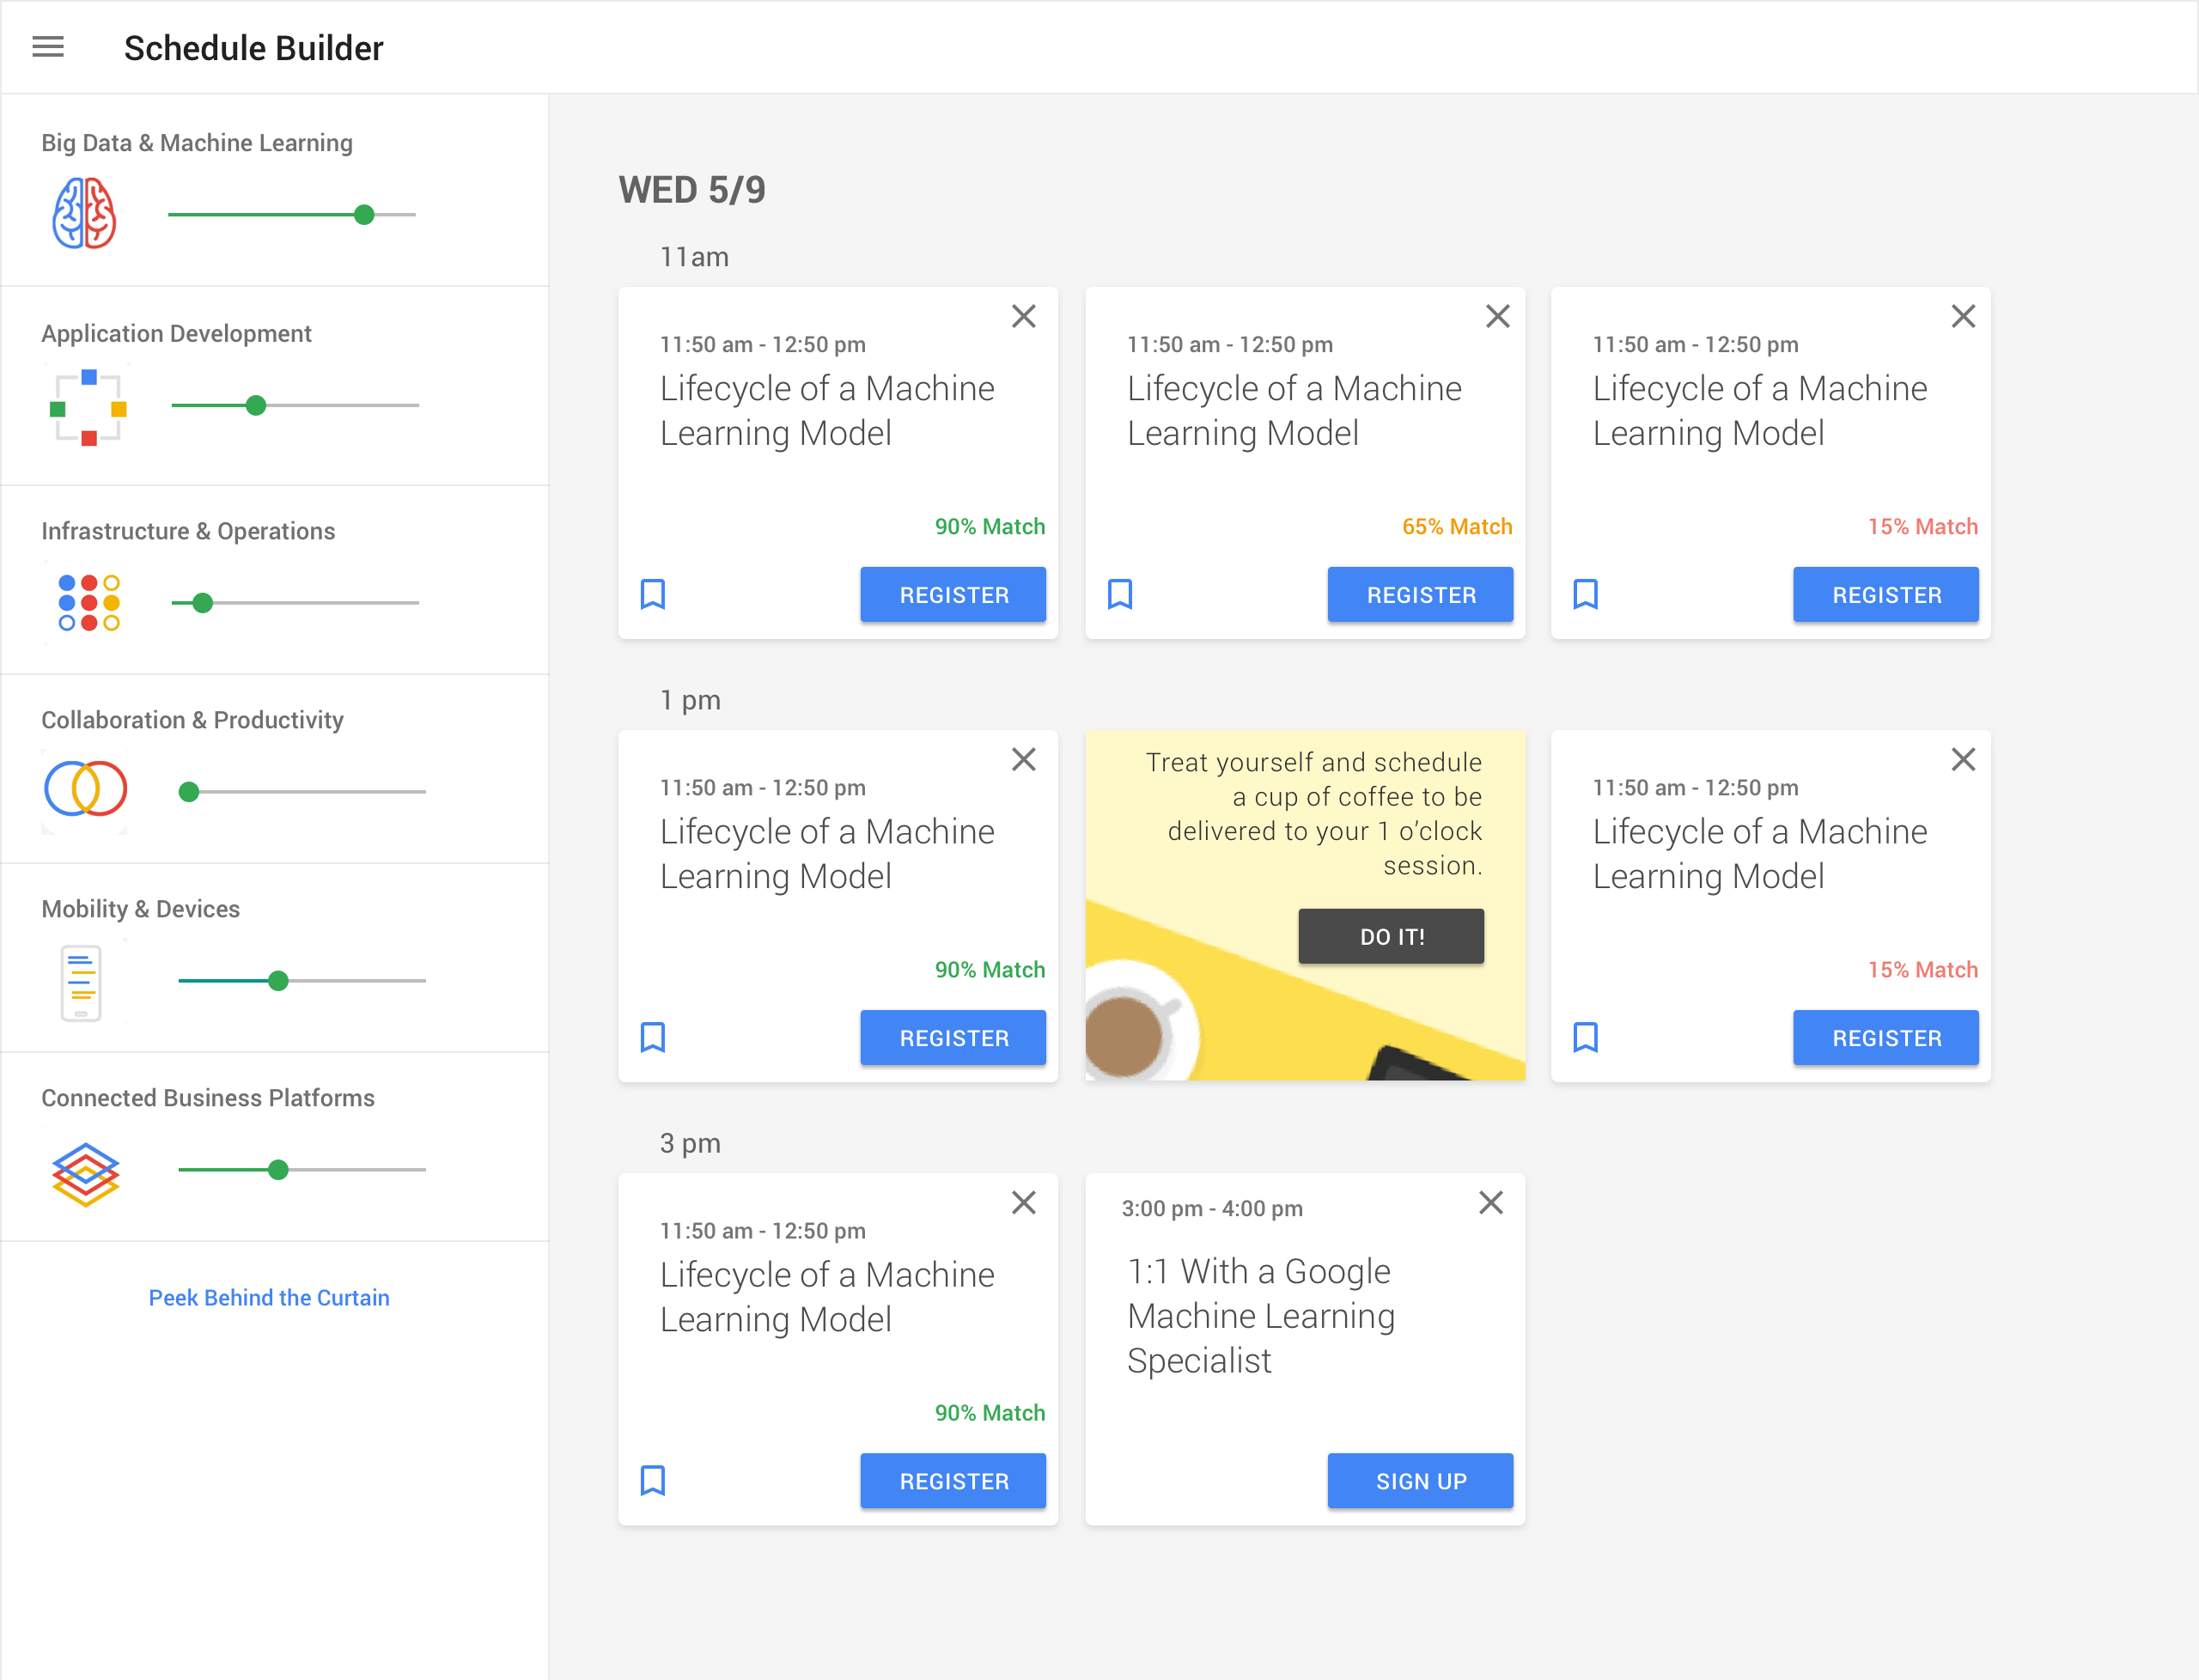Register for the 65% Match session
The width and height of the screenshot is (2199, 1680).
(x=1420, y=594)
